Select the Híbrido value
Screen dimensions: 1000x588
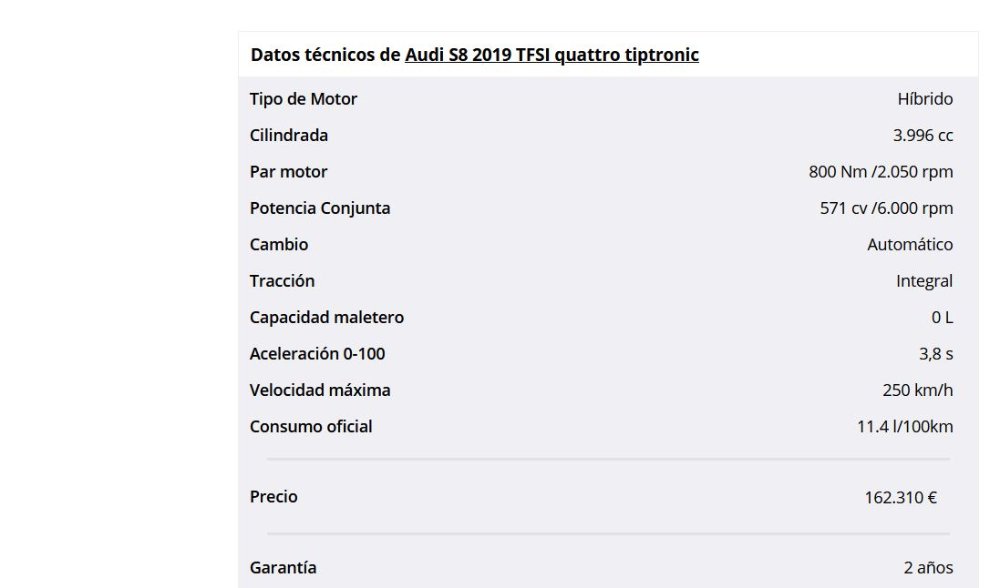(925, 99)
